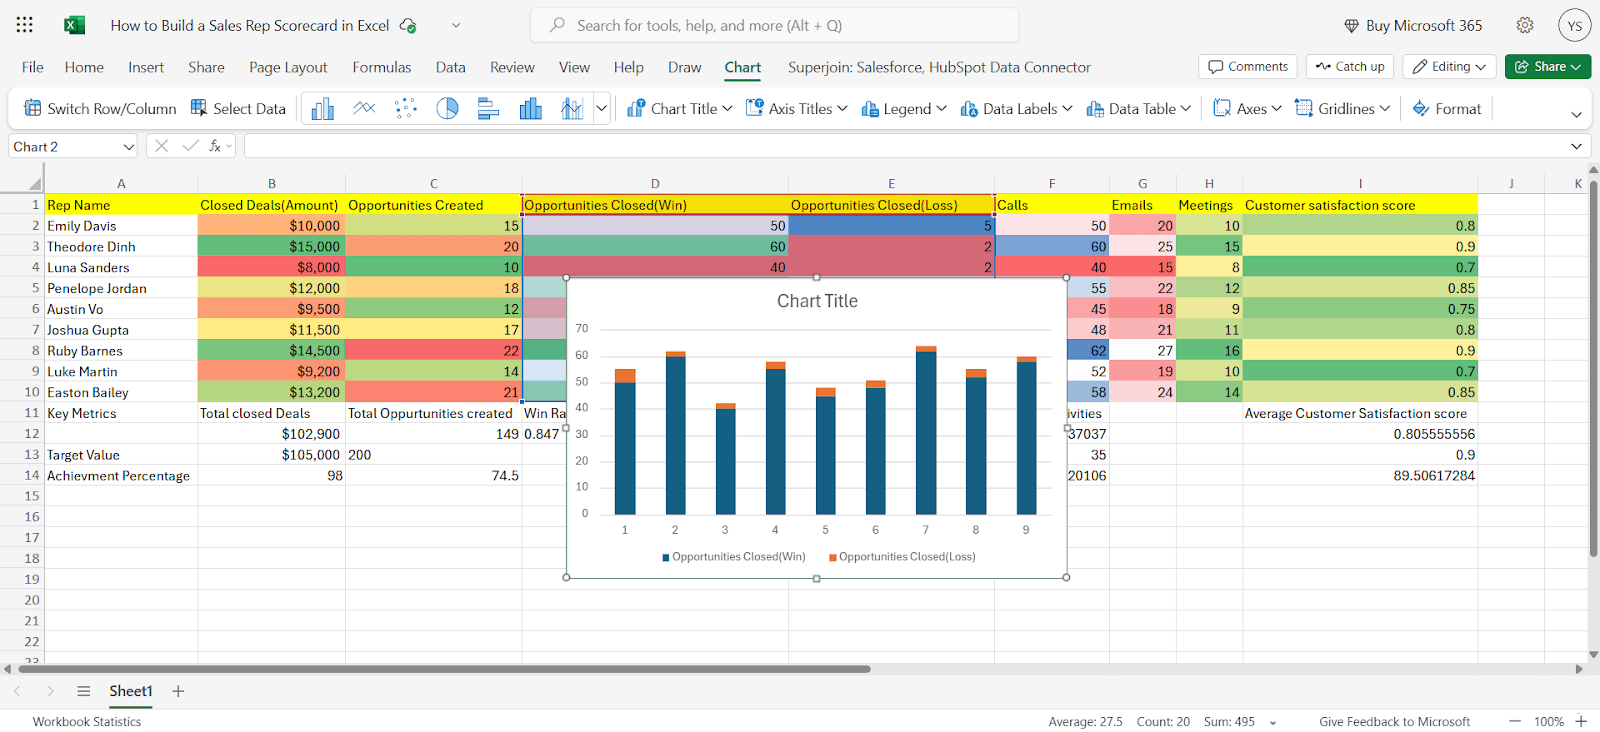1600x732 pixels.
Task: Click the Name Box showing Chart 2
Action: click(73, 146)
